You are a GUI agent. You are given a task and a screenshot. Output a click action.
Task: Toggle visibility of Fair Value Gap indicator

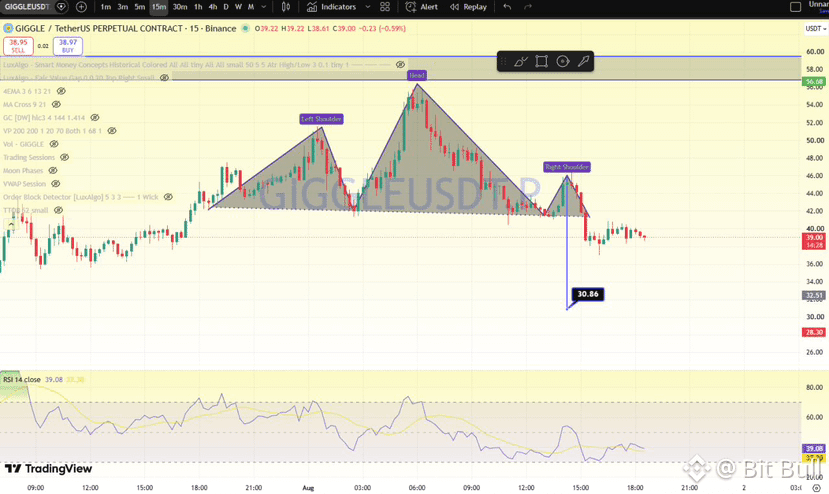[164, 78]
